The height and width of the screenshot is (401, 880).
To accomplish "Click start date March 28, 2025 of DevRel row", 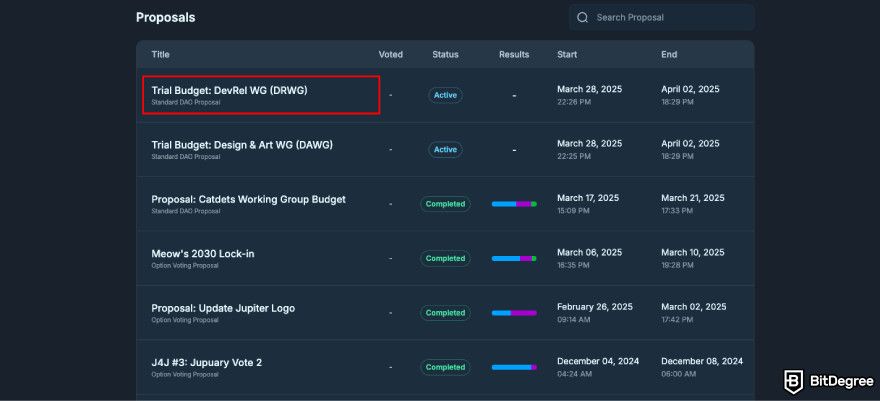I will click(x=589, y=89).
